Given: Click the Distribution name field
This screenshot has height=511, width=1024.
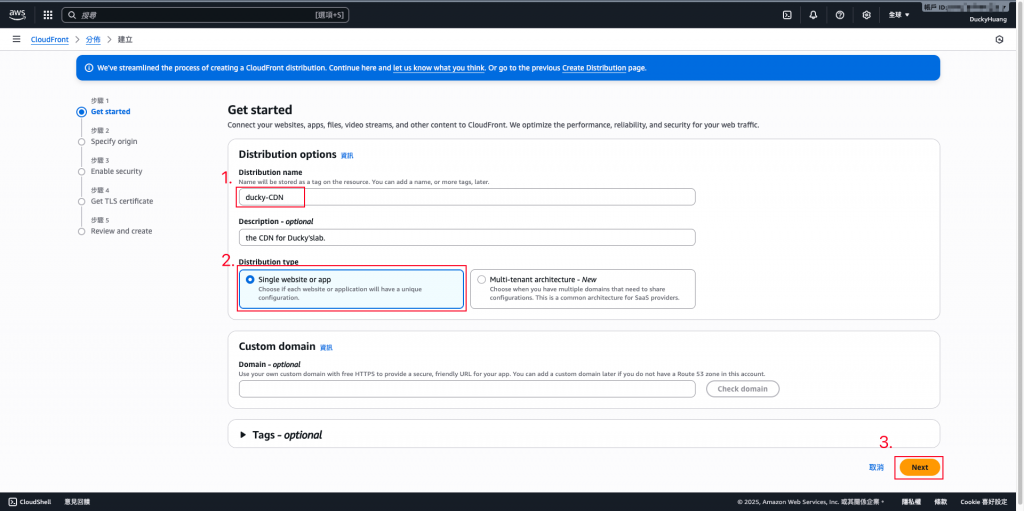Looking at the screenshot, I should [x=467, y=197].
